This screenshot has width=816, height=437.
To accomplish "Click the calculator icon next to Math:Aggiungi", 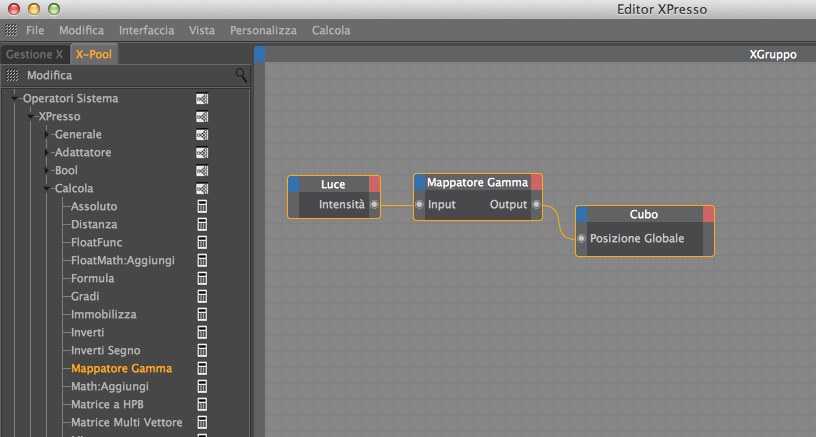I will (202, 387).
